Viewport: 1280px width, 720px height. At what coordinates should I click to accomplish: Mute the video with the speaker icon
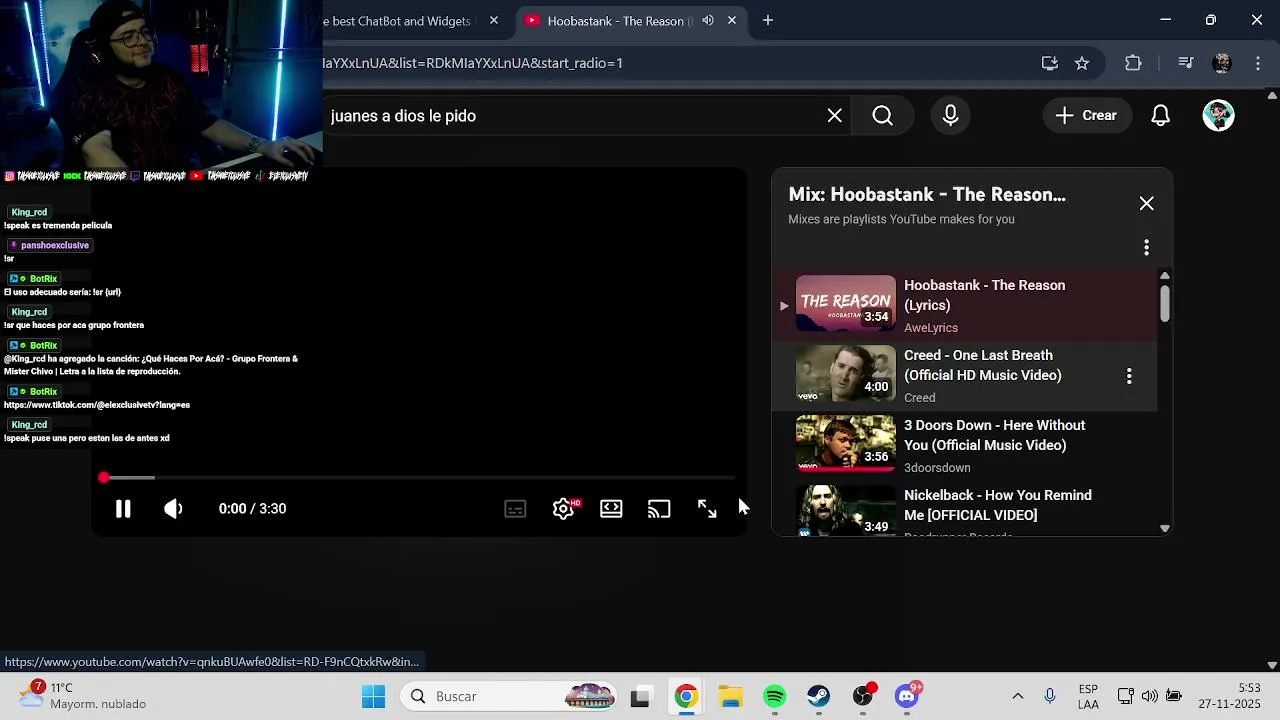click(x=173, y=509)
